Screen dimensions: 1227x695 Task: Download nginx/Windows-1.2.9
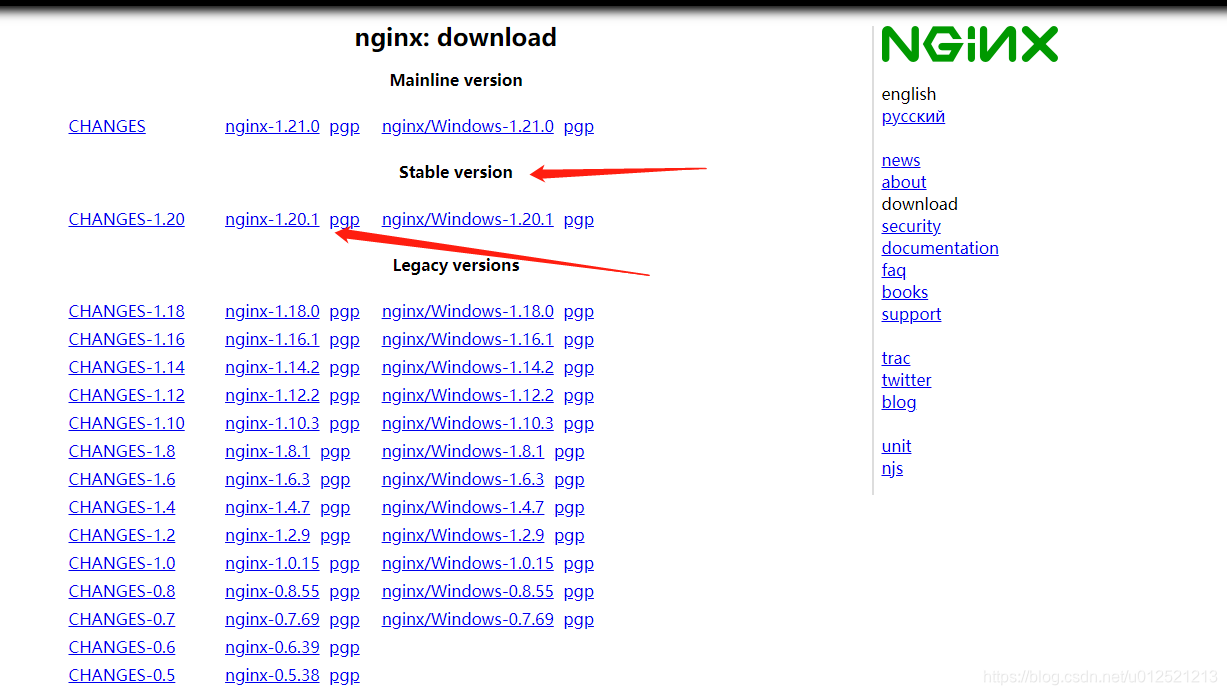(x=463, y=536)
